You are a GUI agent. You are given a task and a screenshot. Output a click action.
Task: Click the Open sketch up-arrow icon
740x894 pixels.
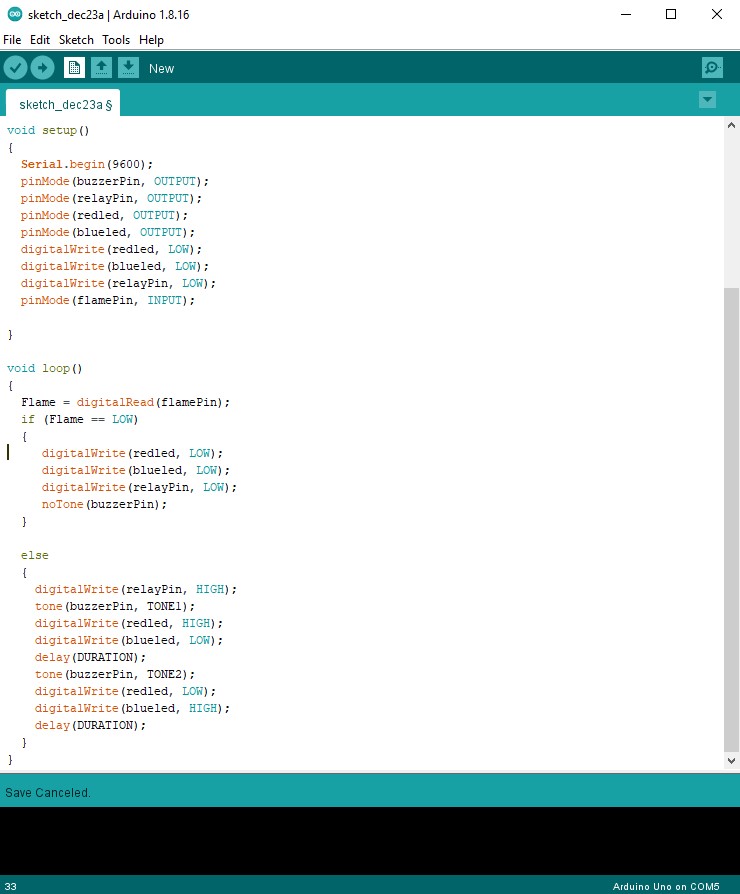point(101,68)
